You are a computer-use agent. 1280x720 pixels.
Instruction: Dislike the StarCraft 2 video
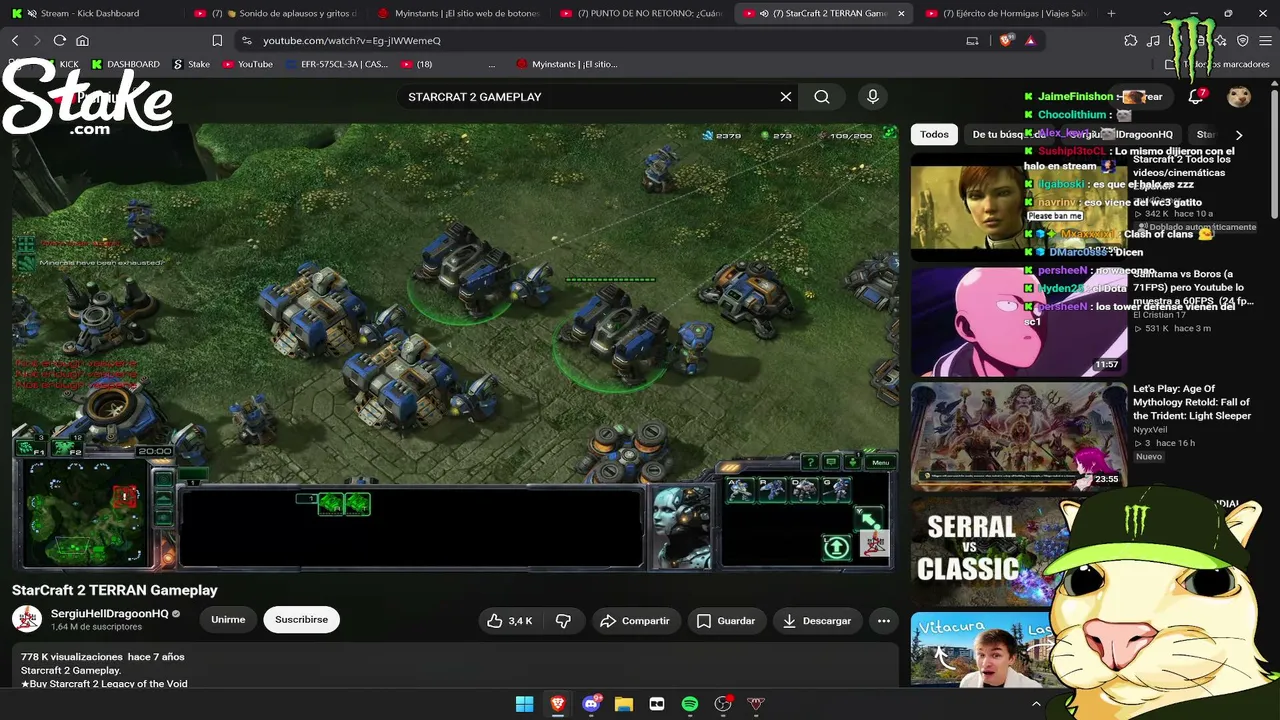(x=563, y=621)
